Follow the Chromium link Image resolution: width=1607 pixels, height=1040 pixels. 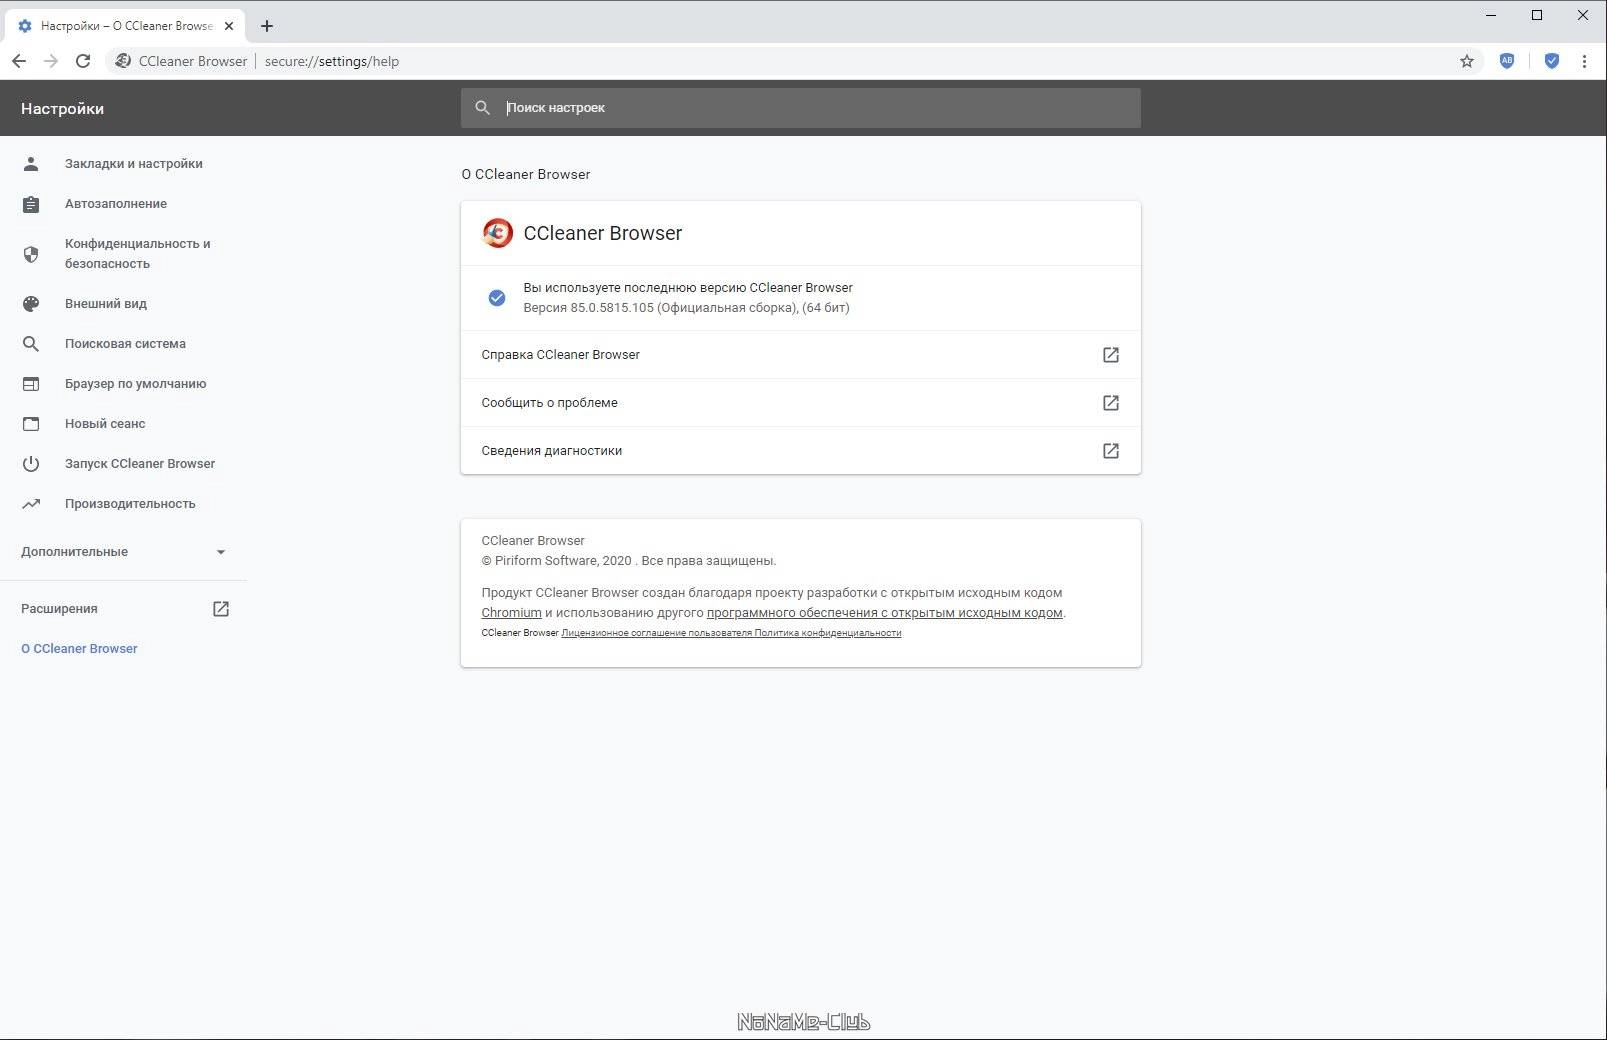tap(511, 613)
